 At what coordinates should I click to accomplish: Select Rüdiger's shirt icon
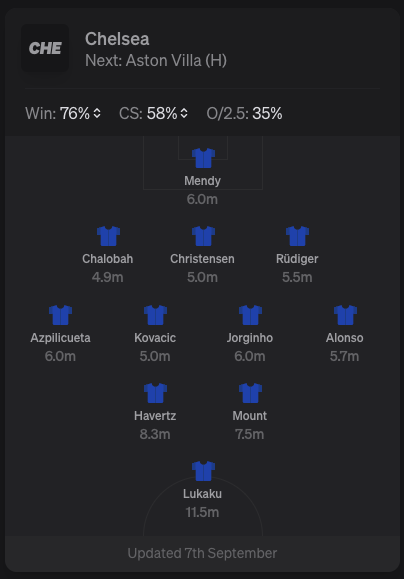(x=297, y=236)
